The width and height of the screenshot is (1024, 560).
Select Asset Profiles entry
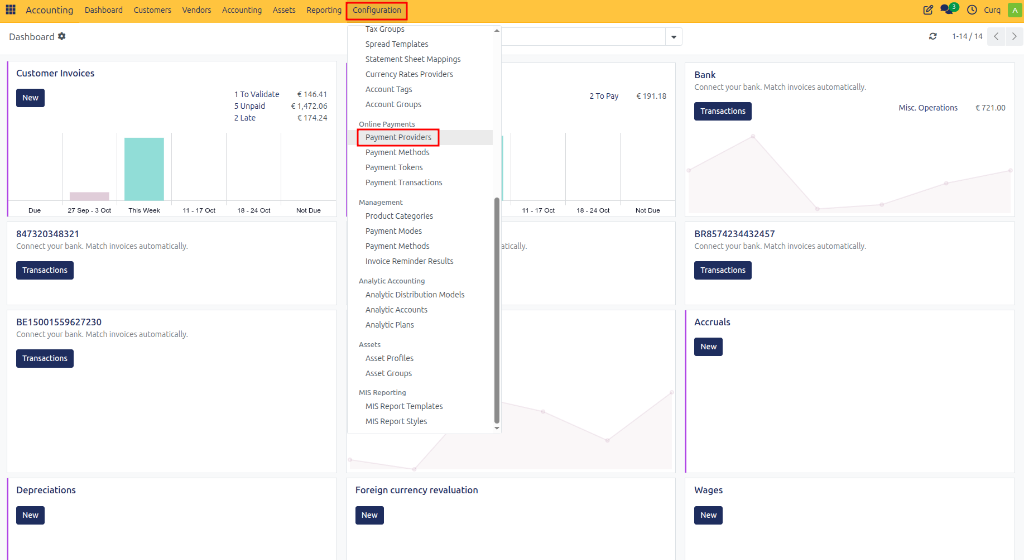click(389, 358)
